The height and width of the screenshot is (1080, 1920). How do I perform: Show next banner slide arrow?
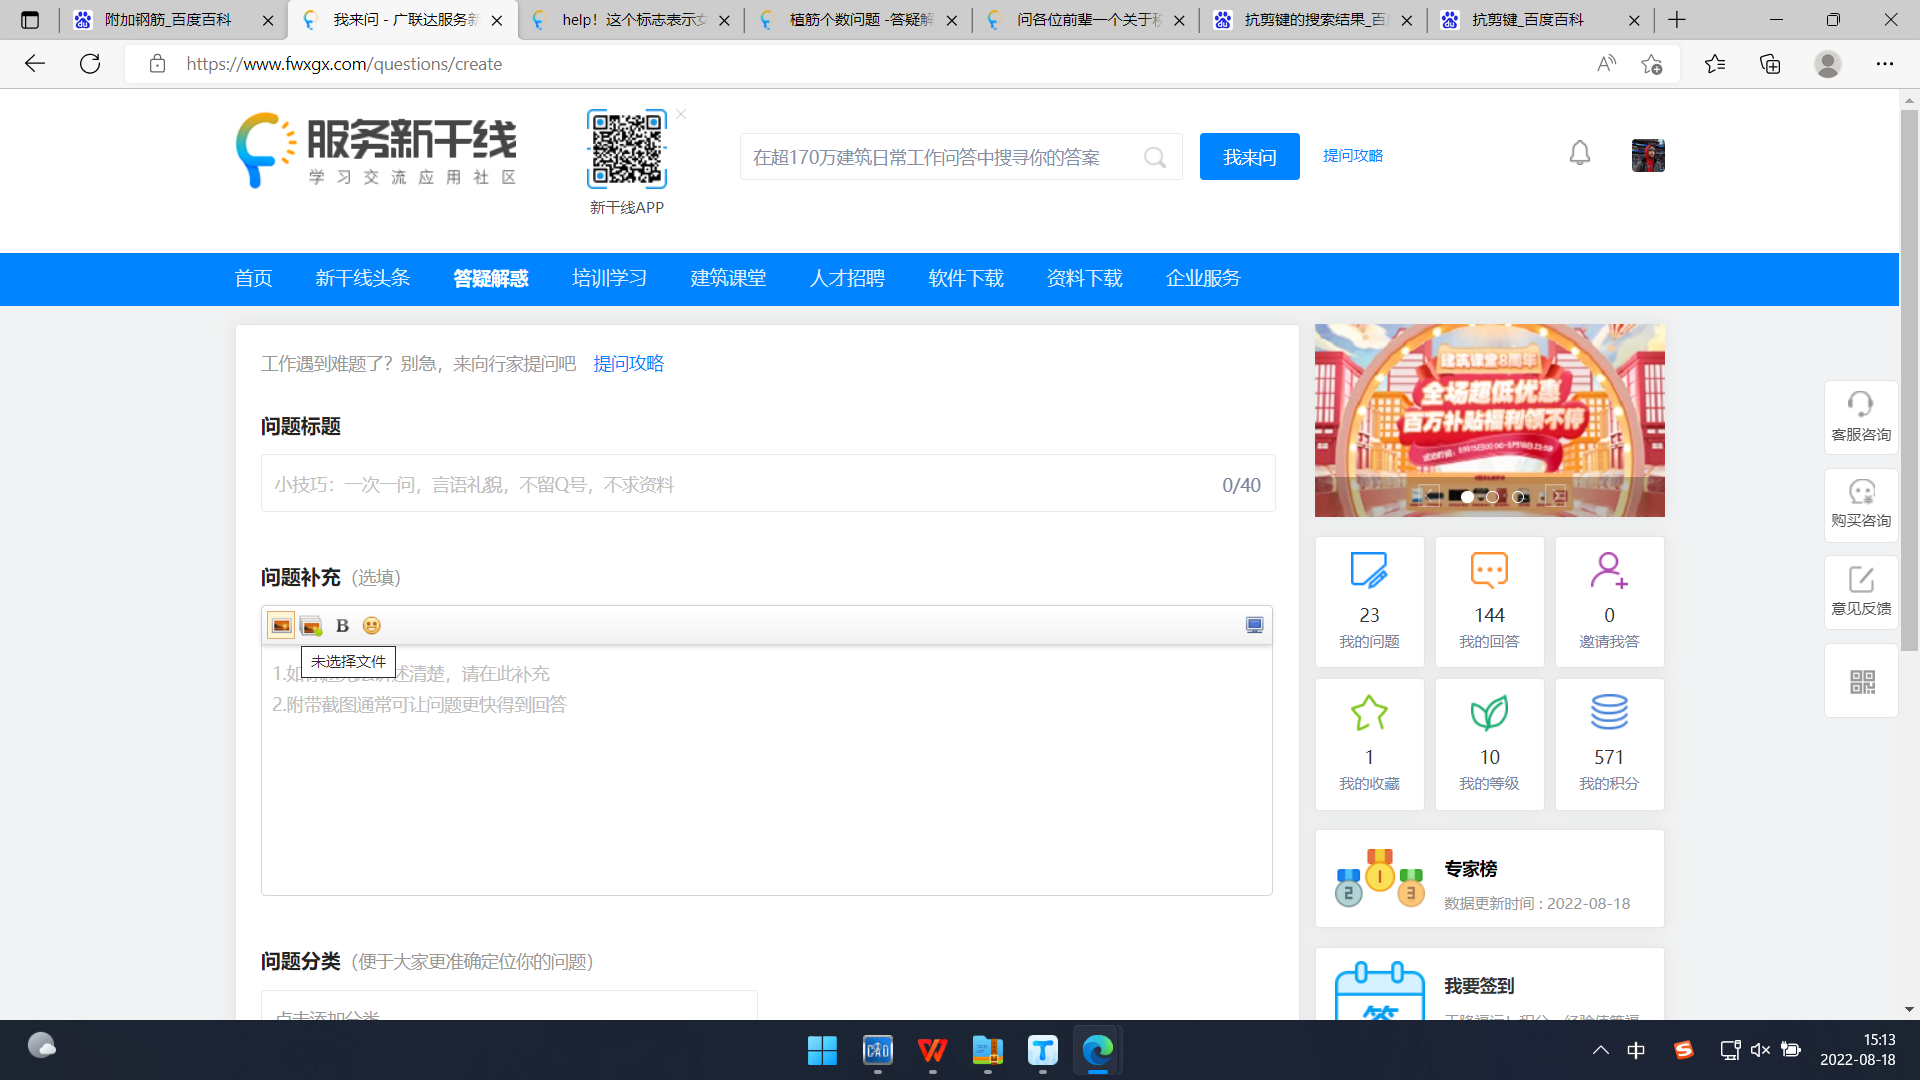click(x=1556, y=496)
